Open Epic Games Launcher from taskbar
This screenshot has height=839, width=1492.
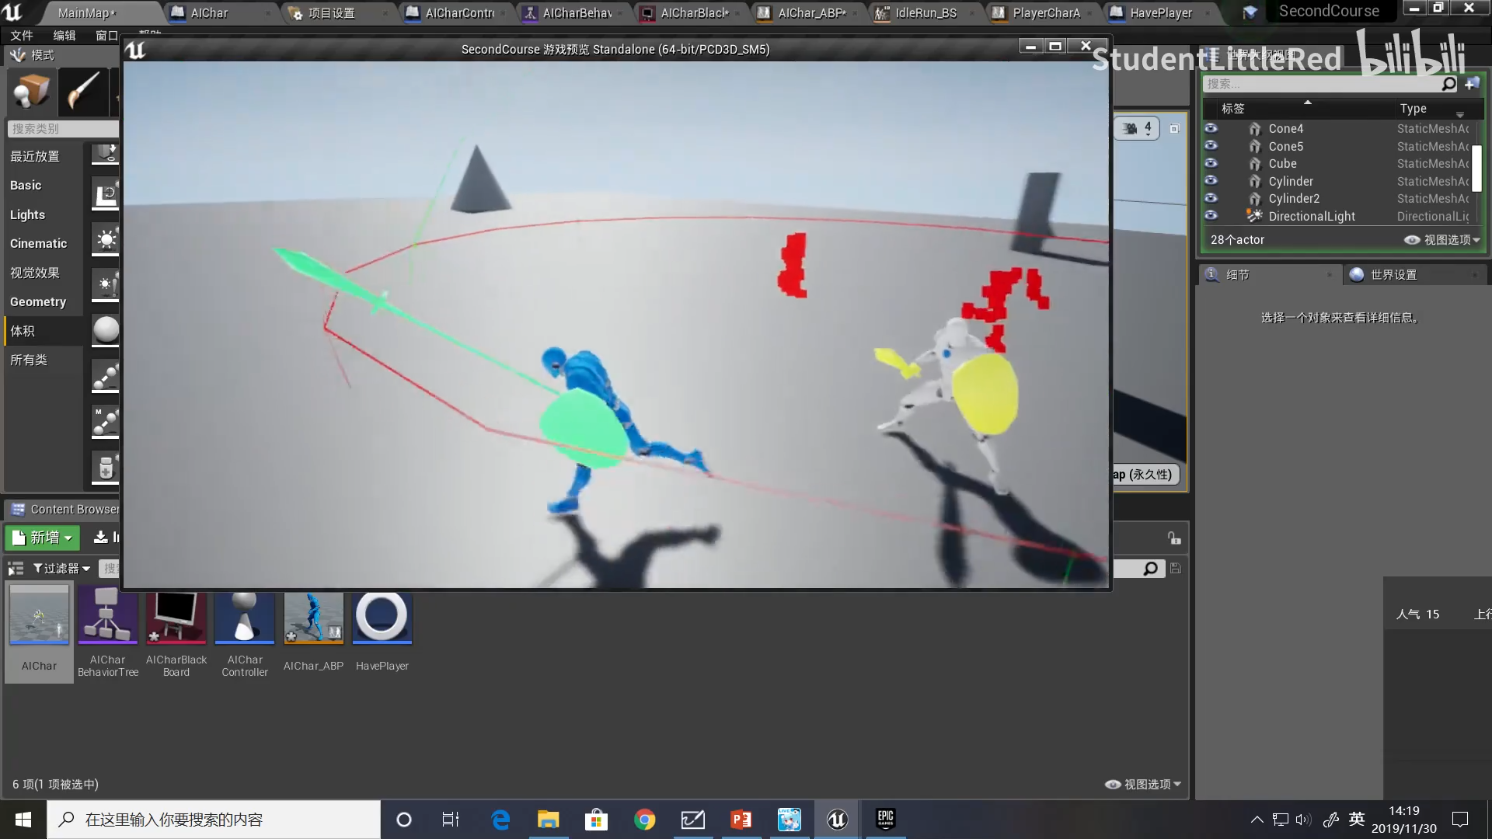point(885,820)
